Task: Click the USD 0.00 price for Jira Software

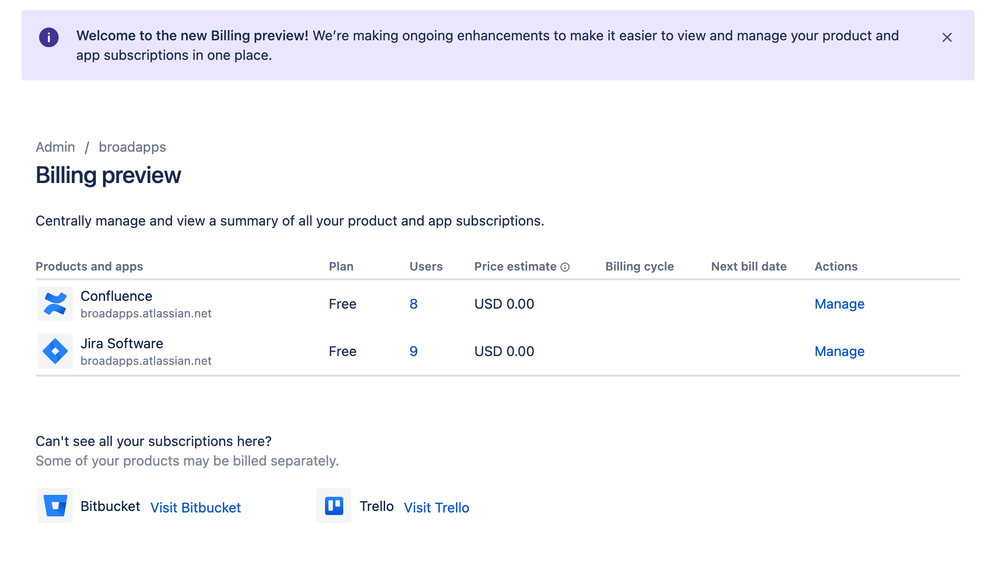Action: tap(504, 351)
